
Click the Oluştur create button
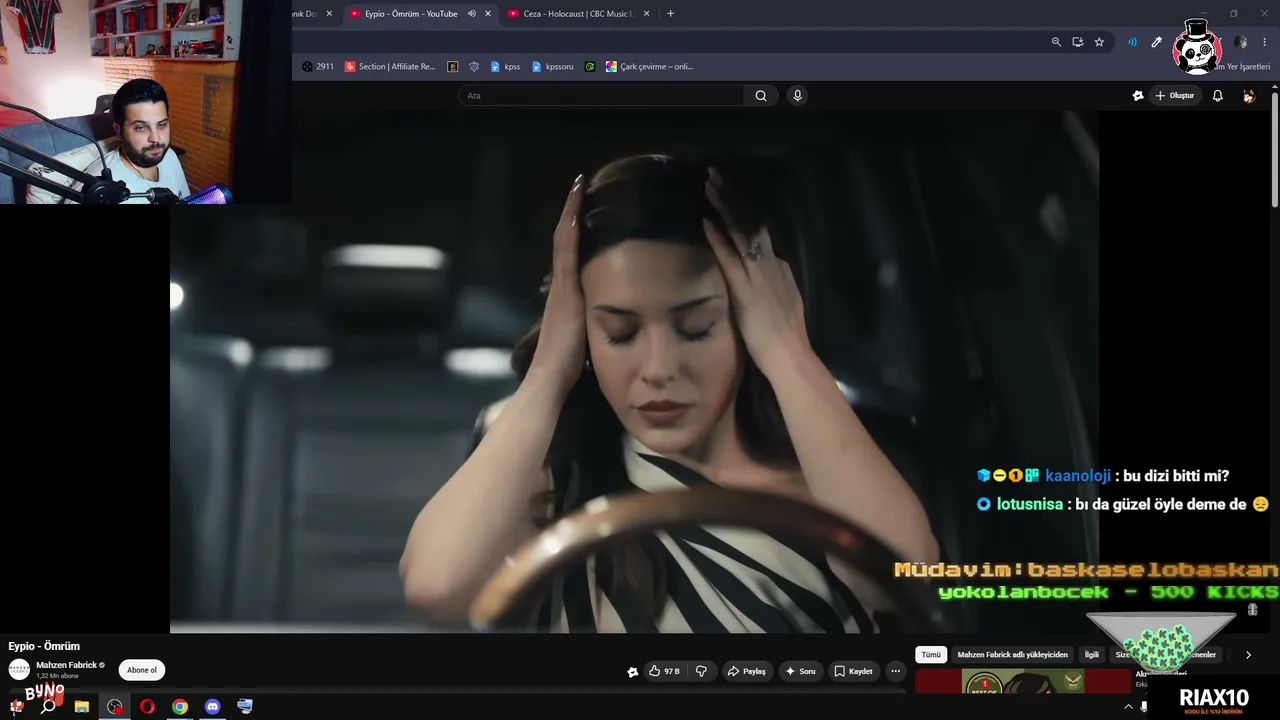[x=1175, y=96]
